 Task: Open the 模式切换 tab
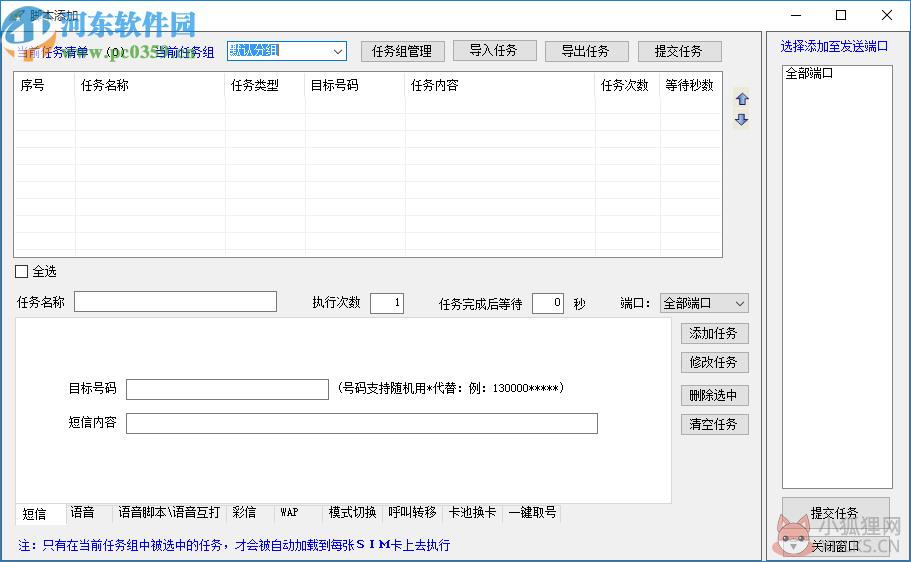tap(352, 513)
